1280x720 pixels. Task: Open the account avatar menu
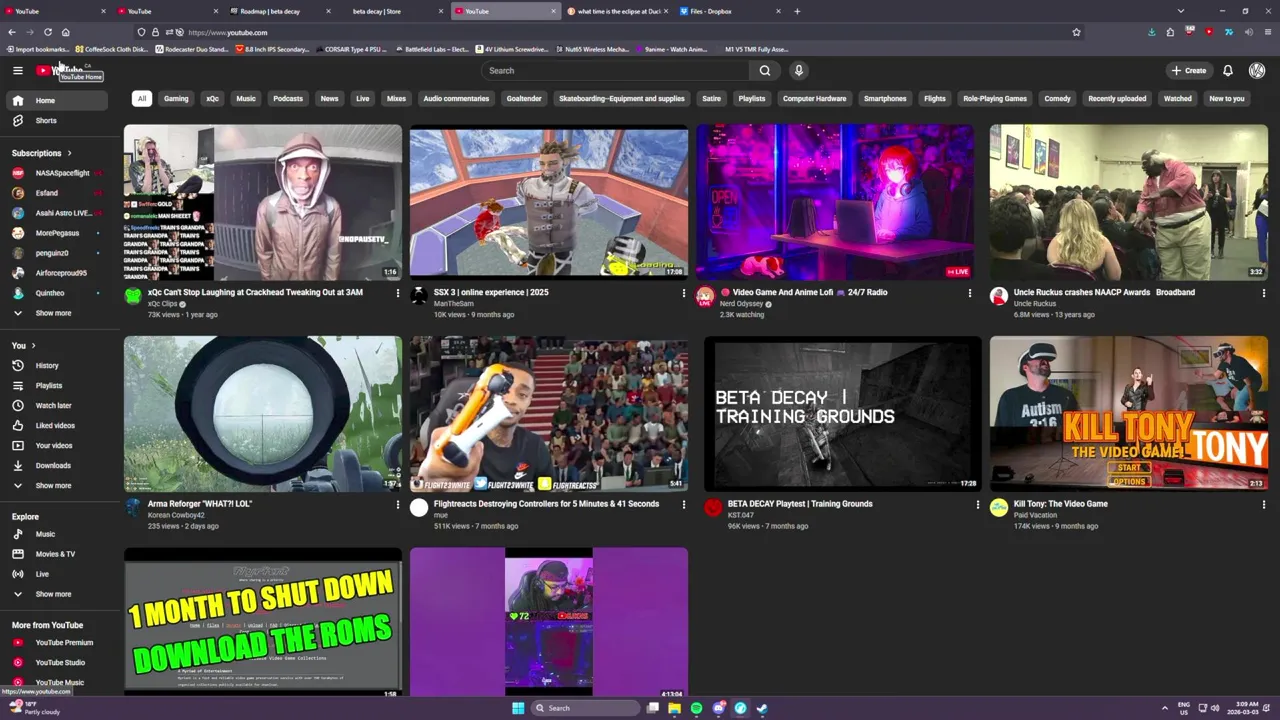click(x=1257, y=70)
